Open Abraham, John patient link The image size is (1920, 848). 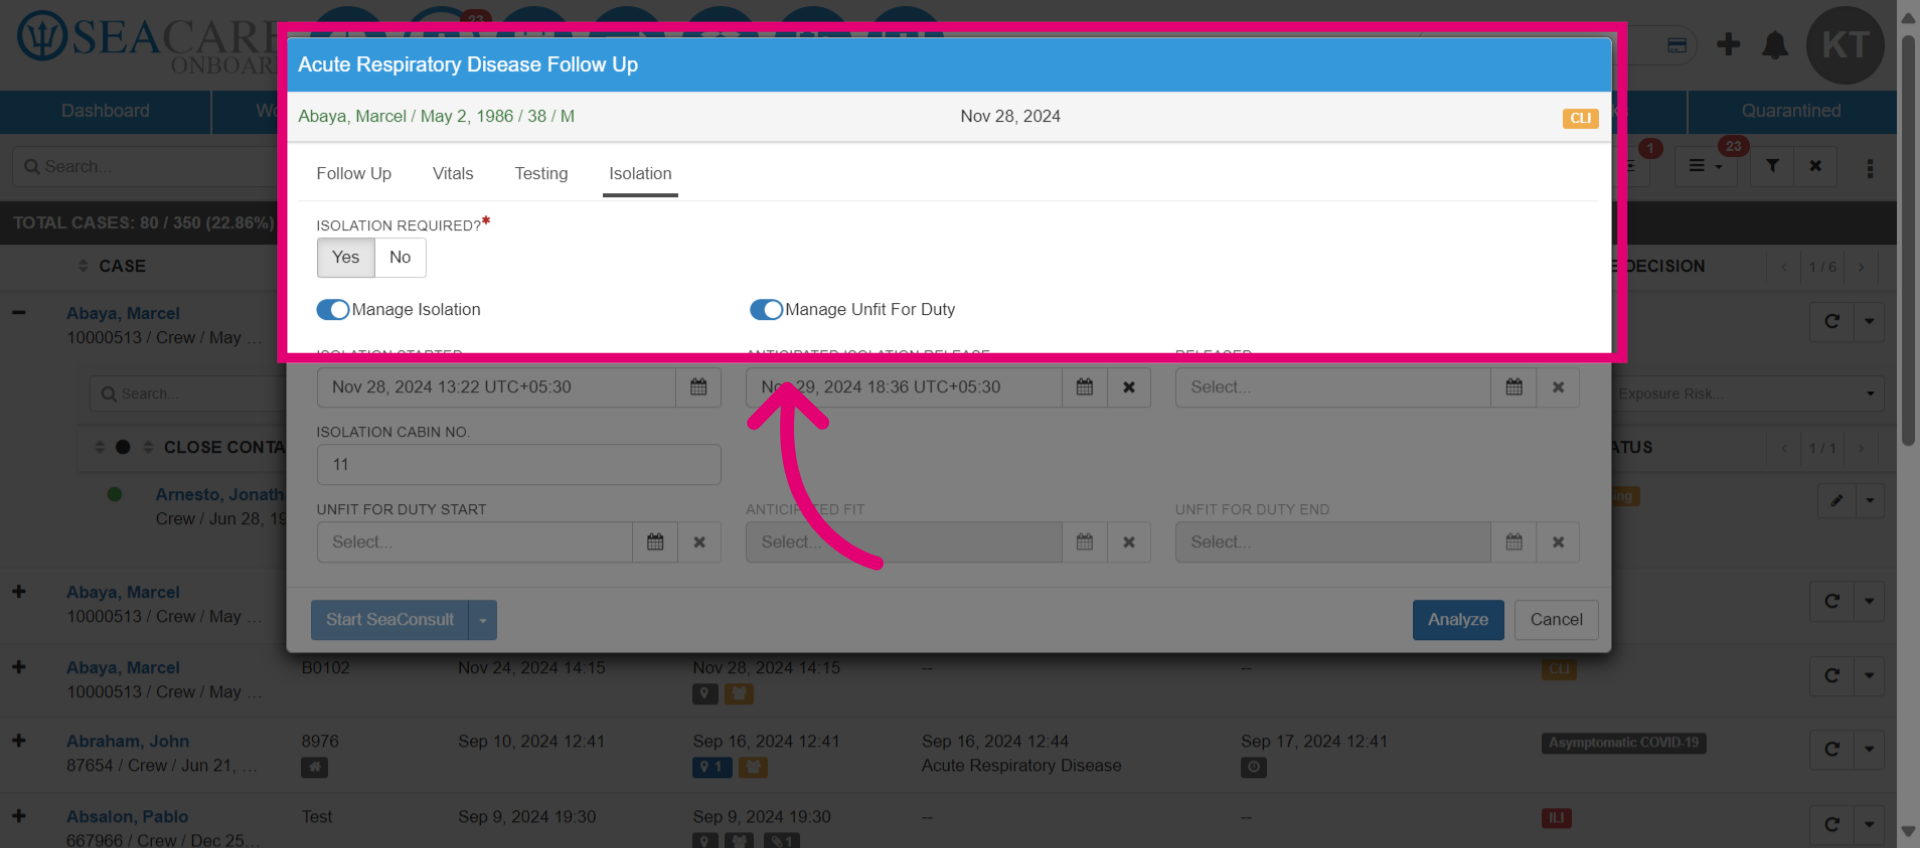click(x=128, y=741)
